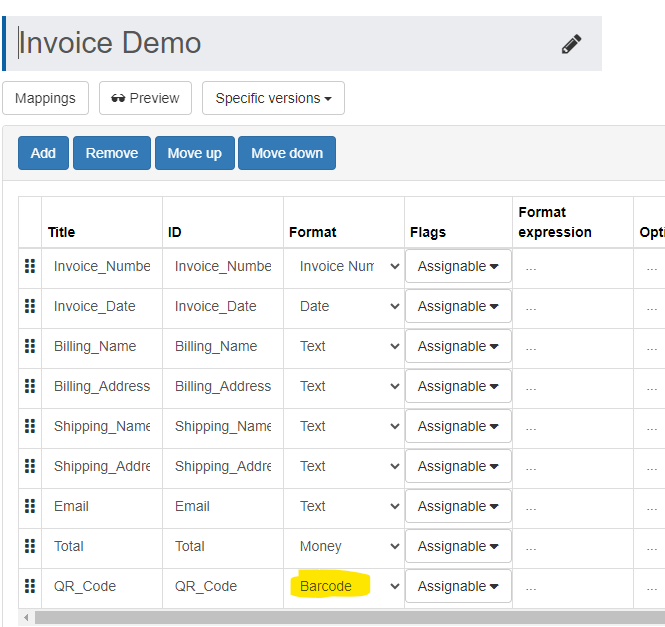This screenshot has height=627, width=665.
Task: Open the Mappings tab
Action: coord(45,98)
